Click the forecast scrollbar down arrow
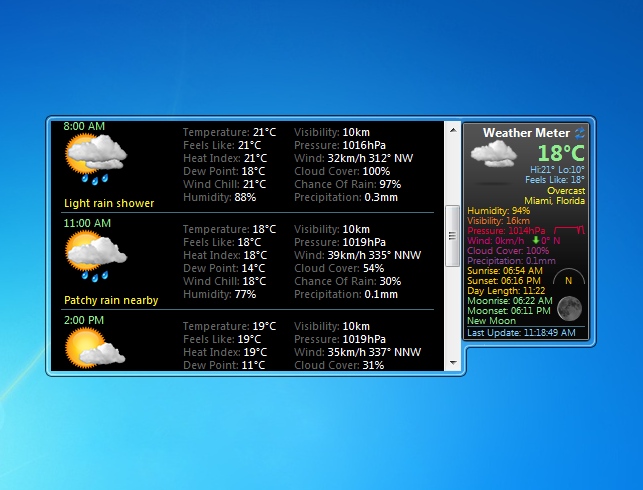Image resolution: width=643 pixels, height=490 pixels. pyautogui.click(x=453, y=362)
